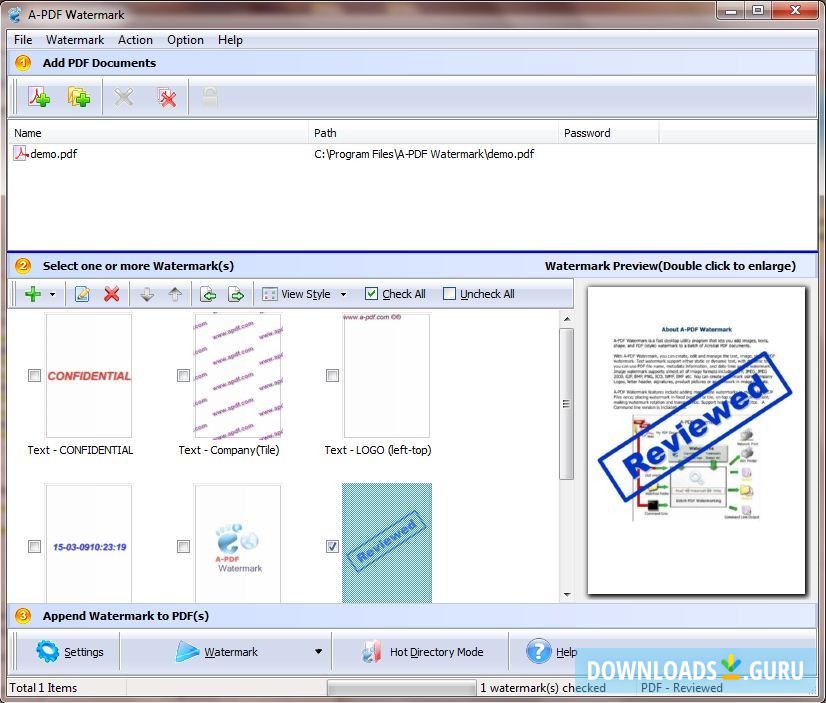The image size is (826, 703).
Task: Open the File menu
Action: (23, 40)
